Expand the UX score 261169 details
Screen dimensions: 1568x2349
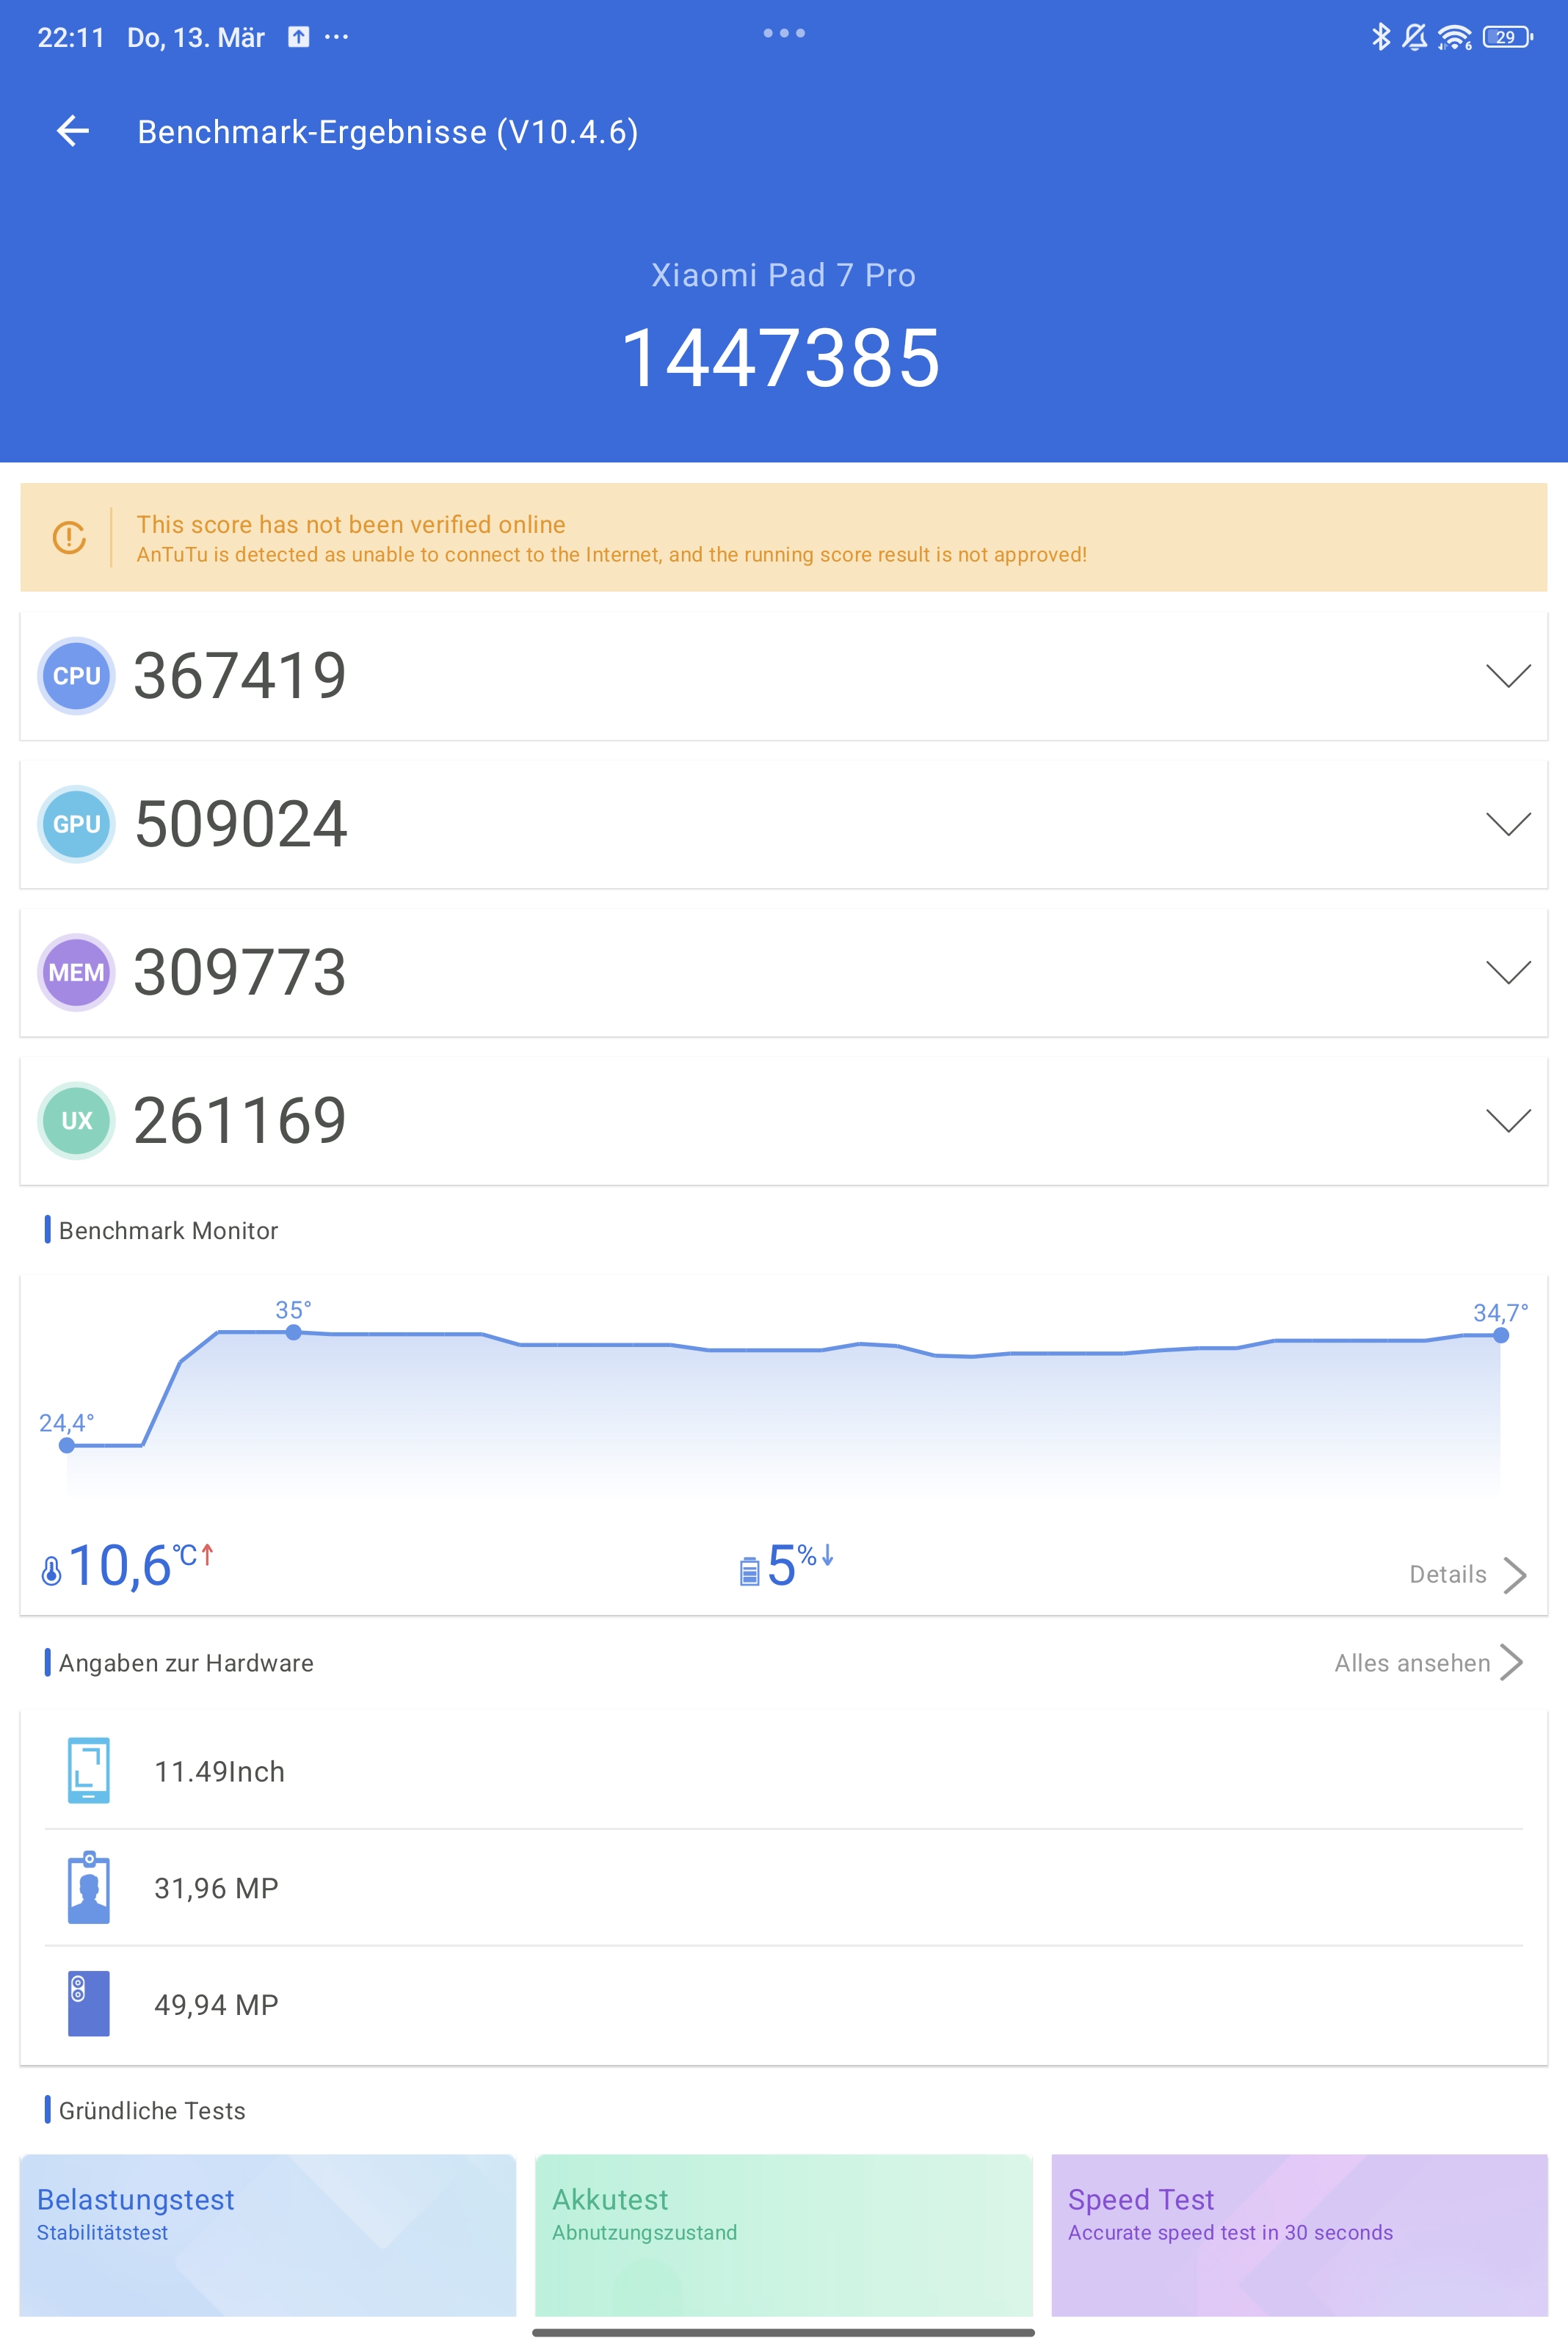(1508, 1121)
